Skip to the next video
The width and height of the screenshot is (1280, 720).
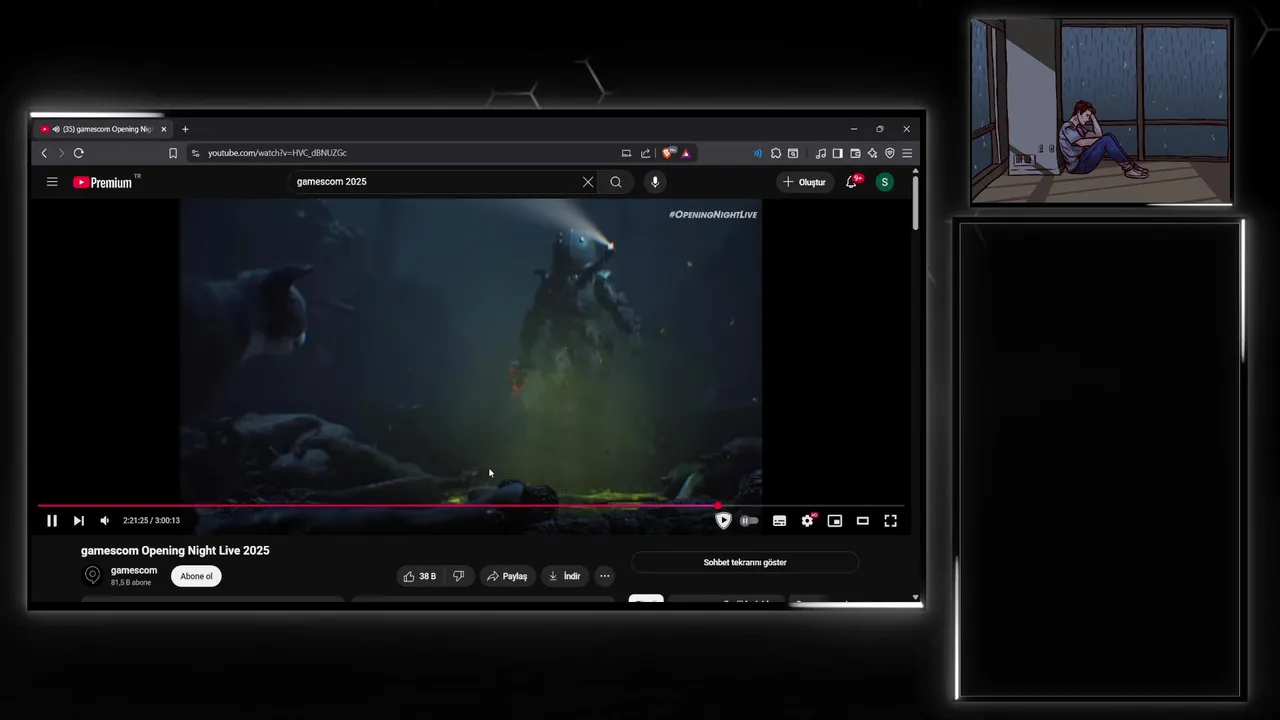[78, 520]
